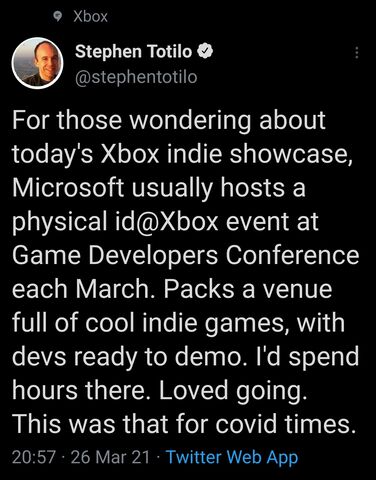Click the 26 Mar 21 date
This screenshot has width=376, height=480.
[110, 457]
